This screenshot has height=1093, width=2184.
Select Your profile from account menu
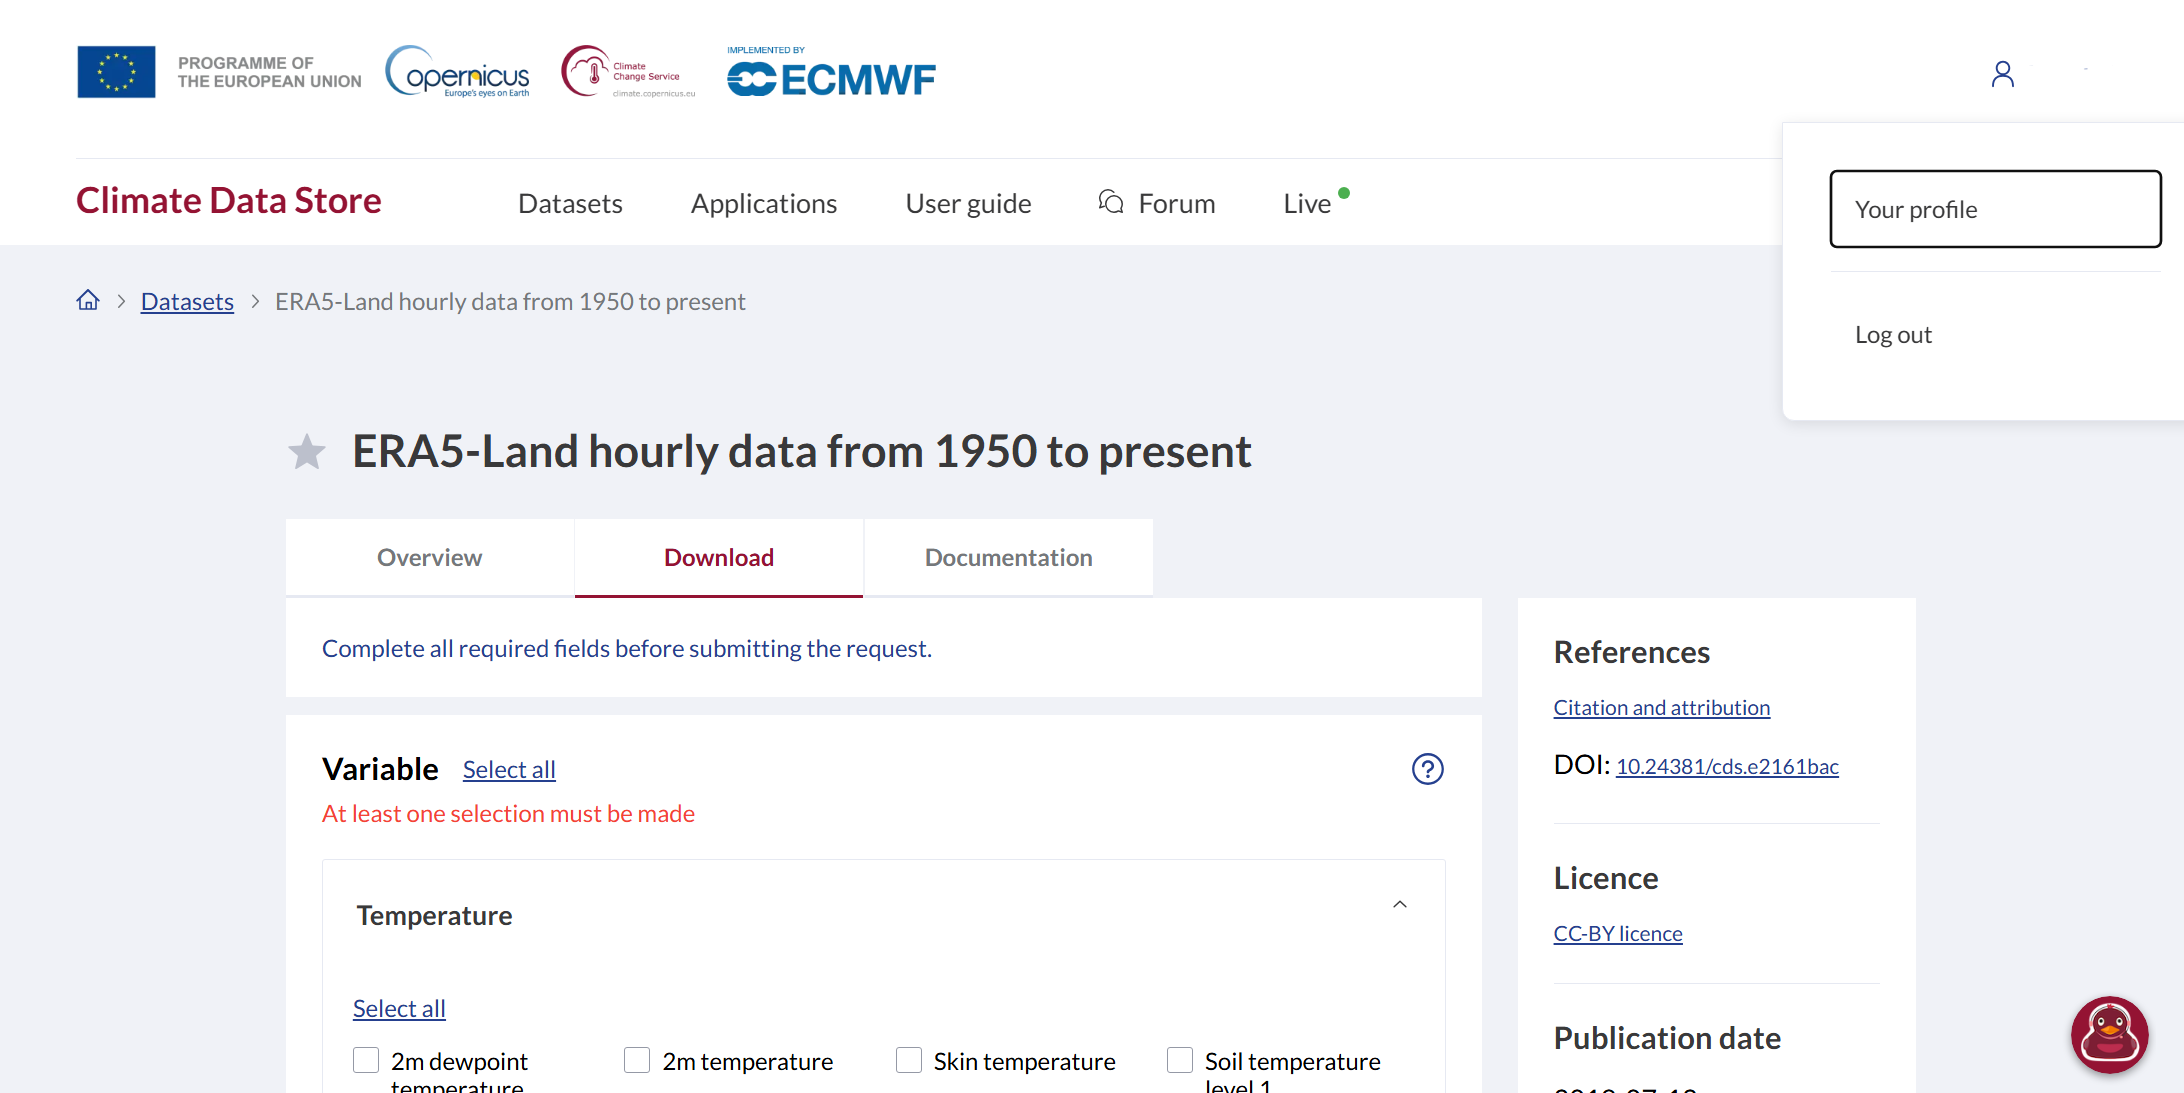1995,209
